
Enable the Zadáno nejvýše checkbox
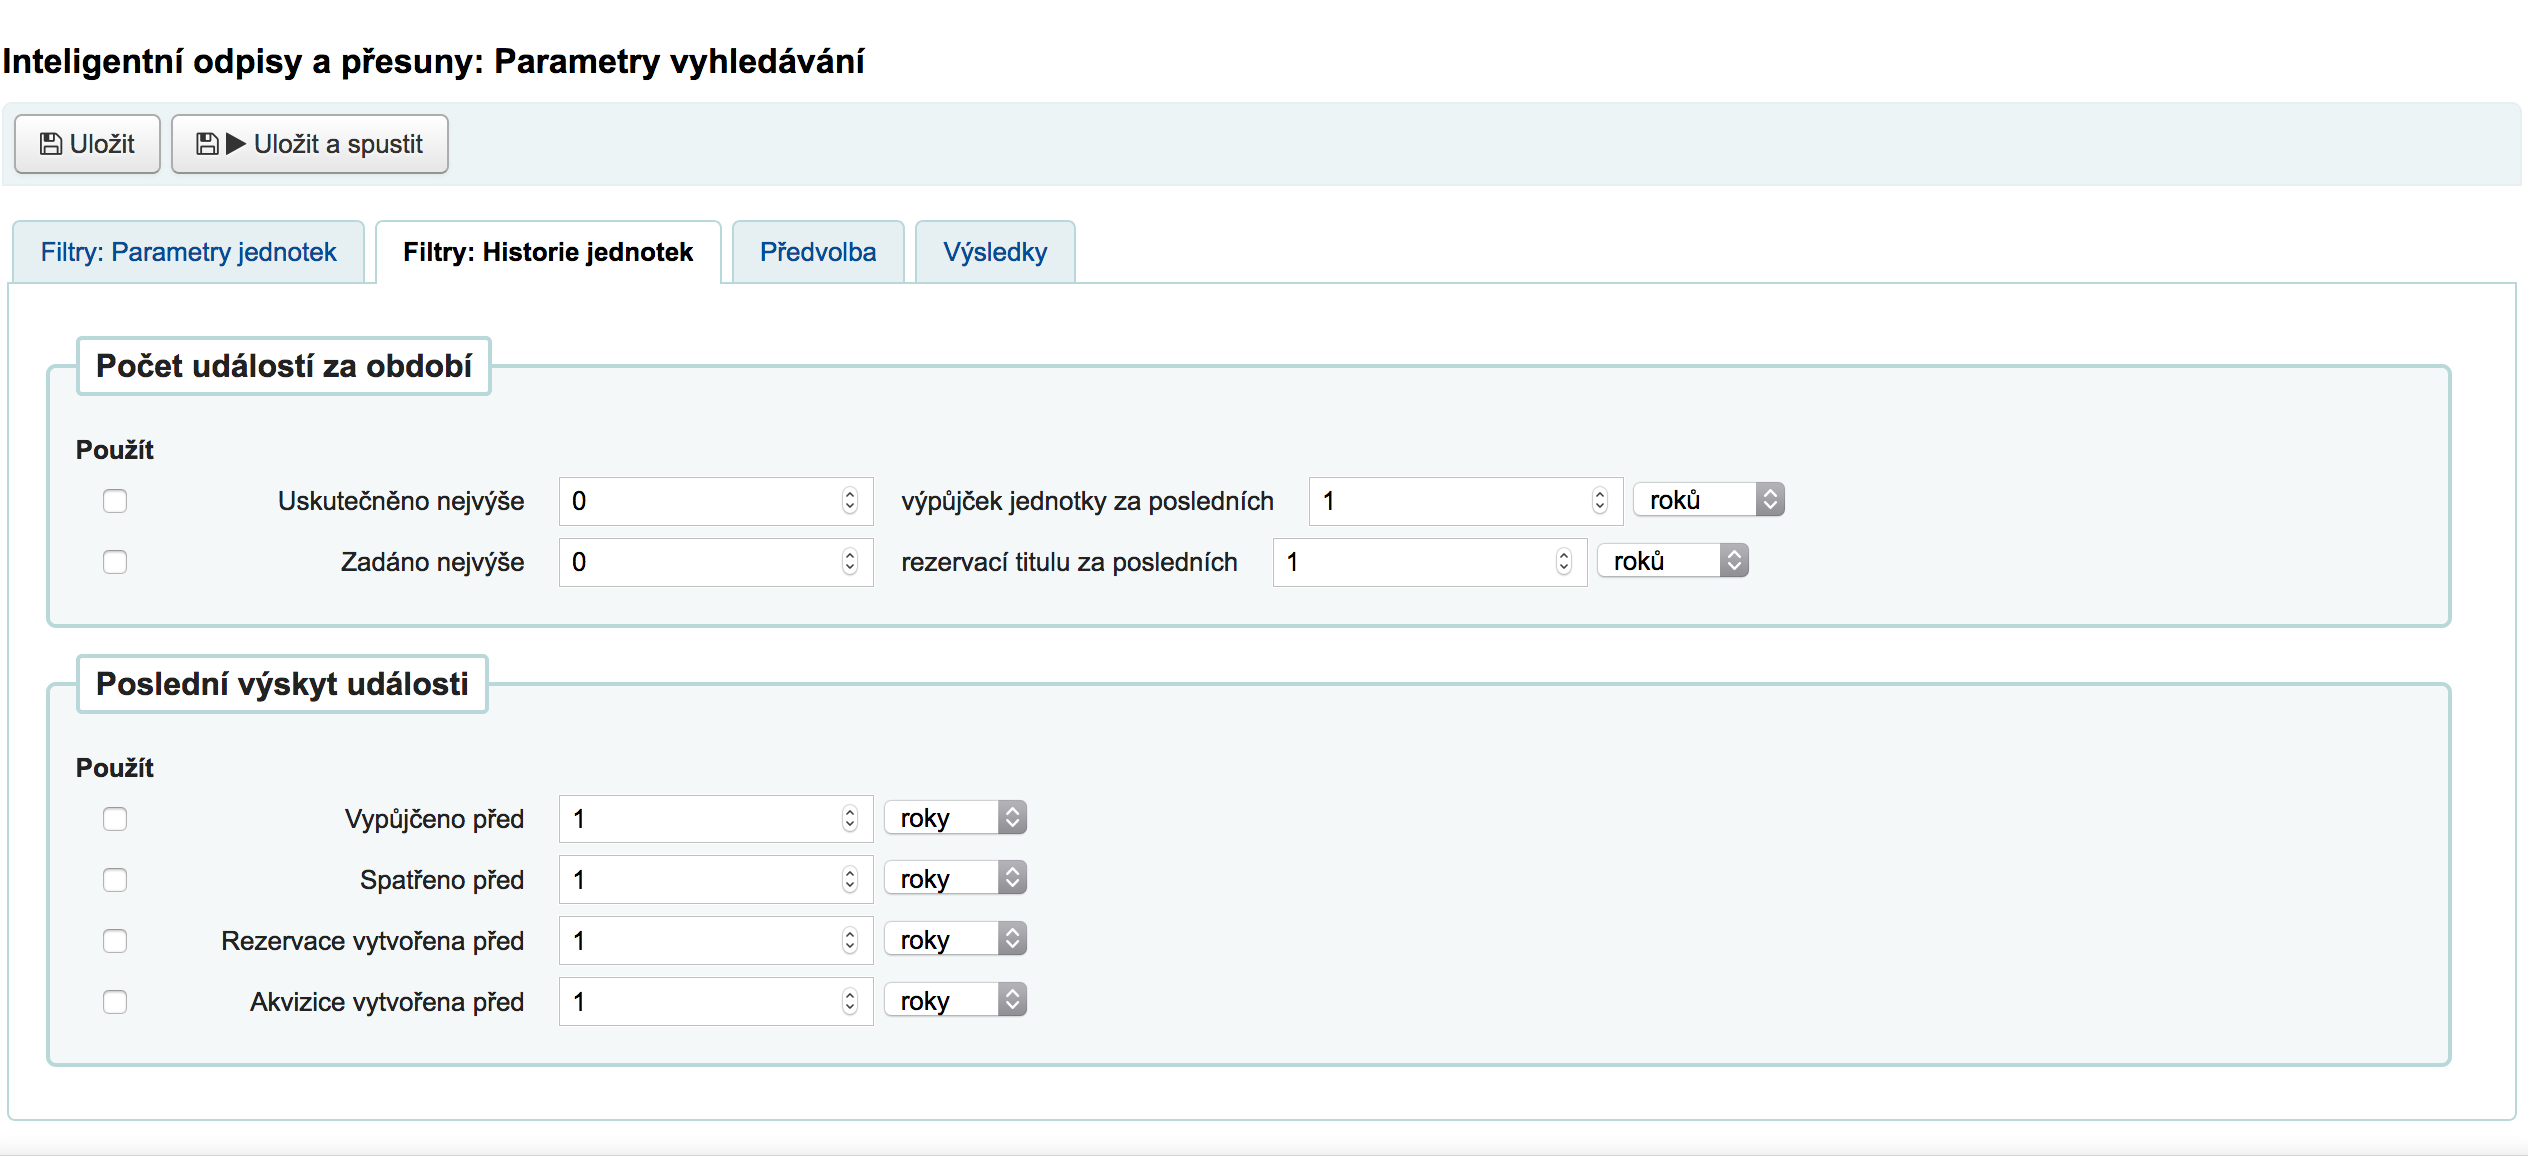click(115, 562)
